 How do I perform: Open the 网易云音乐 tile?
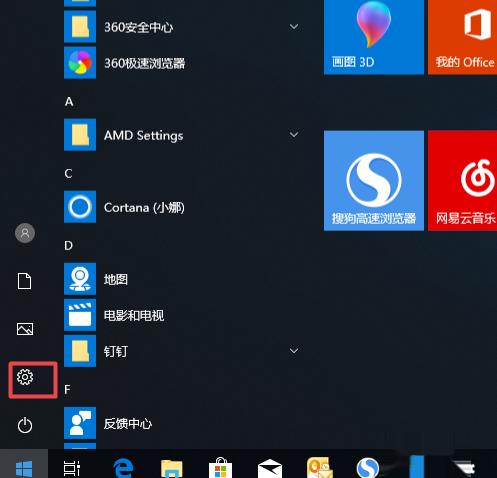(462, 180)
